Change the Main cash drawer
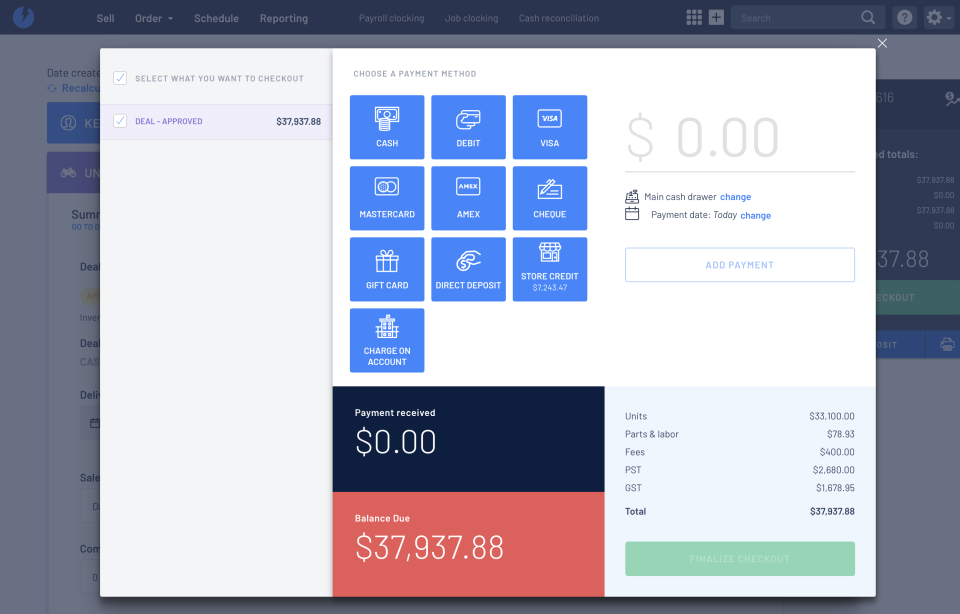Image resolution: width=960 pixels, height=614 pixels. (735, 196)
